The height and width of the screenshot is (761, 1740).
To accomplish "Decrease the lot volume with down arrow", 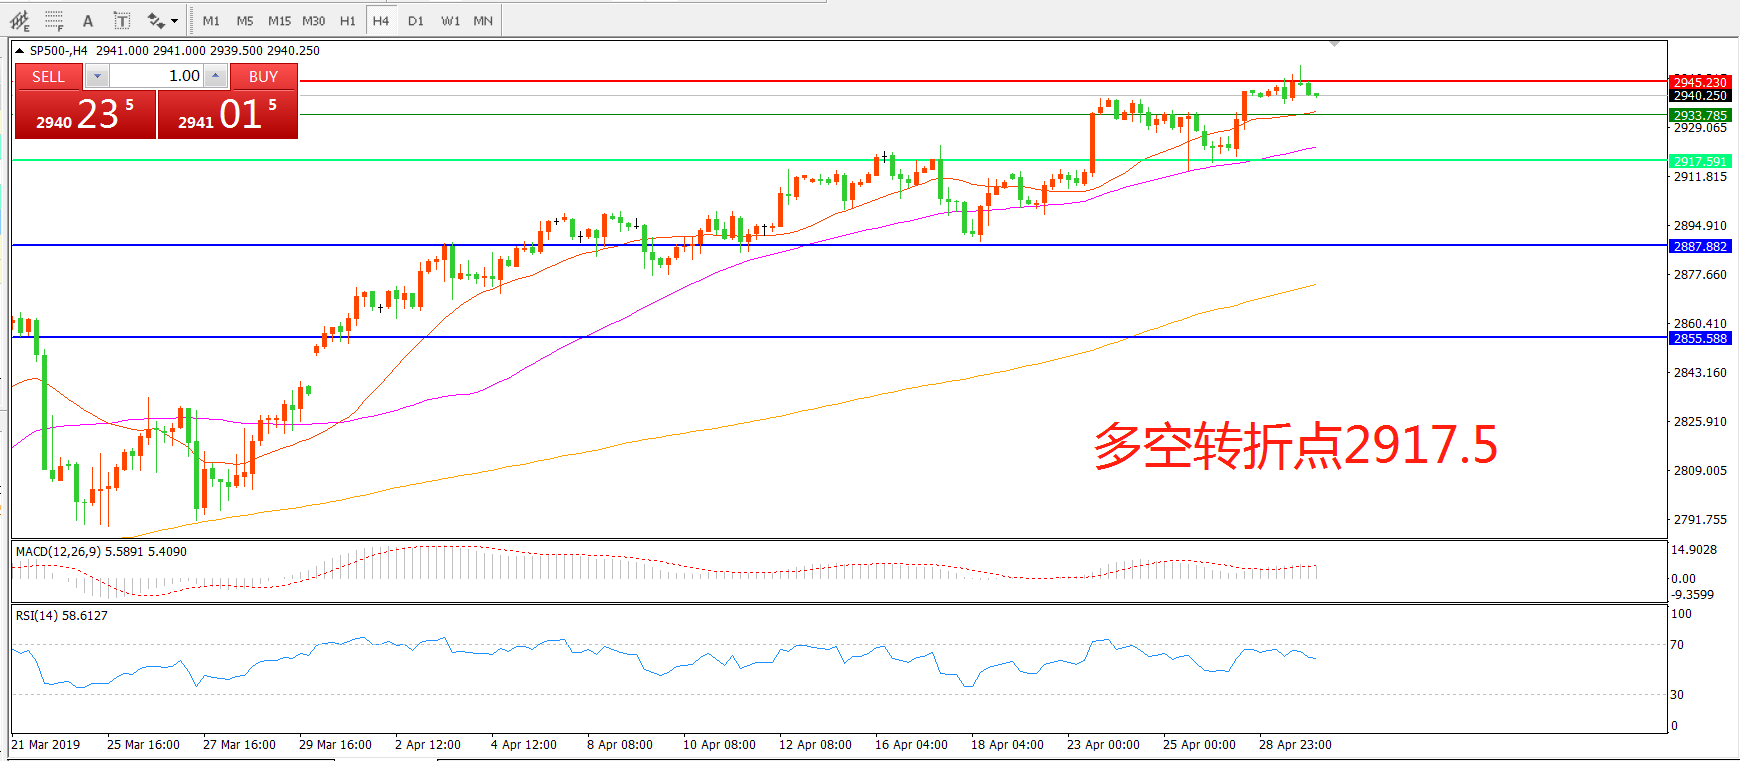I will [97, 76].
